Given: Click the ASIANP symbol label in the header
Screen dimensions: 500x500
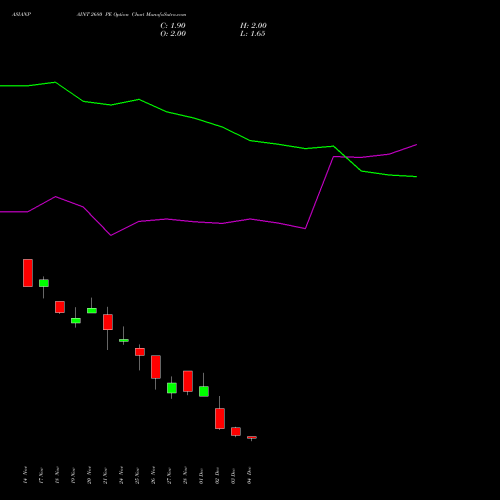Looking at the screenshot, I should coord(22,15).
